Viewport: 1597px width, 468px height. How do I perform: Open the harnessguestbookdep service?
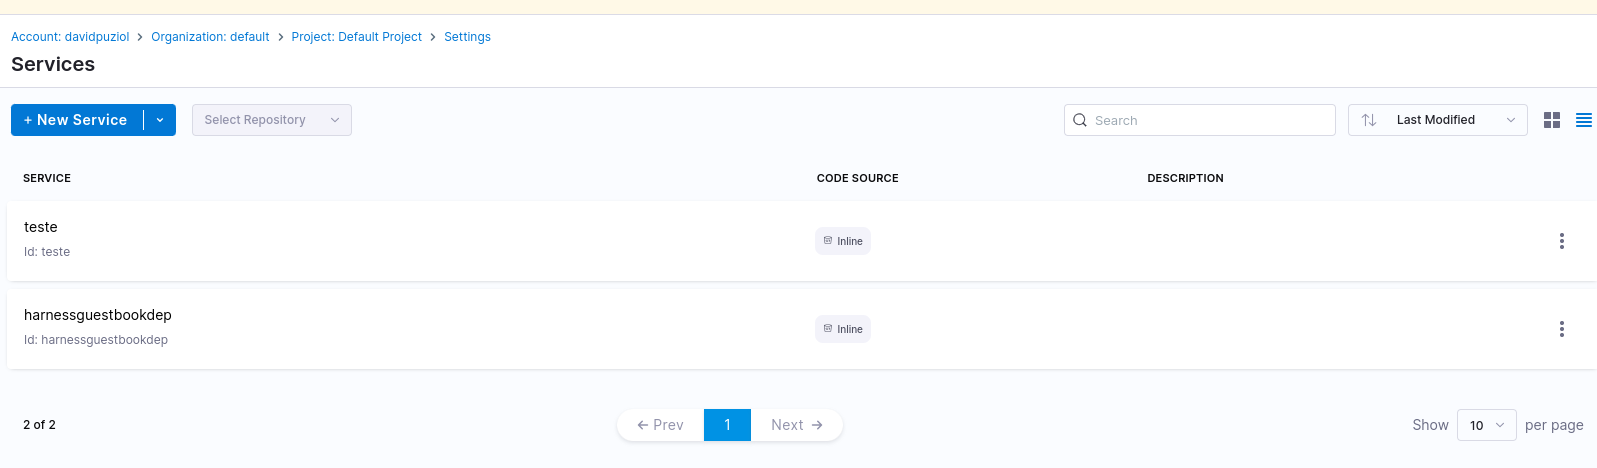click(98, 315)
